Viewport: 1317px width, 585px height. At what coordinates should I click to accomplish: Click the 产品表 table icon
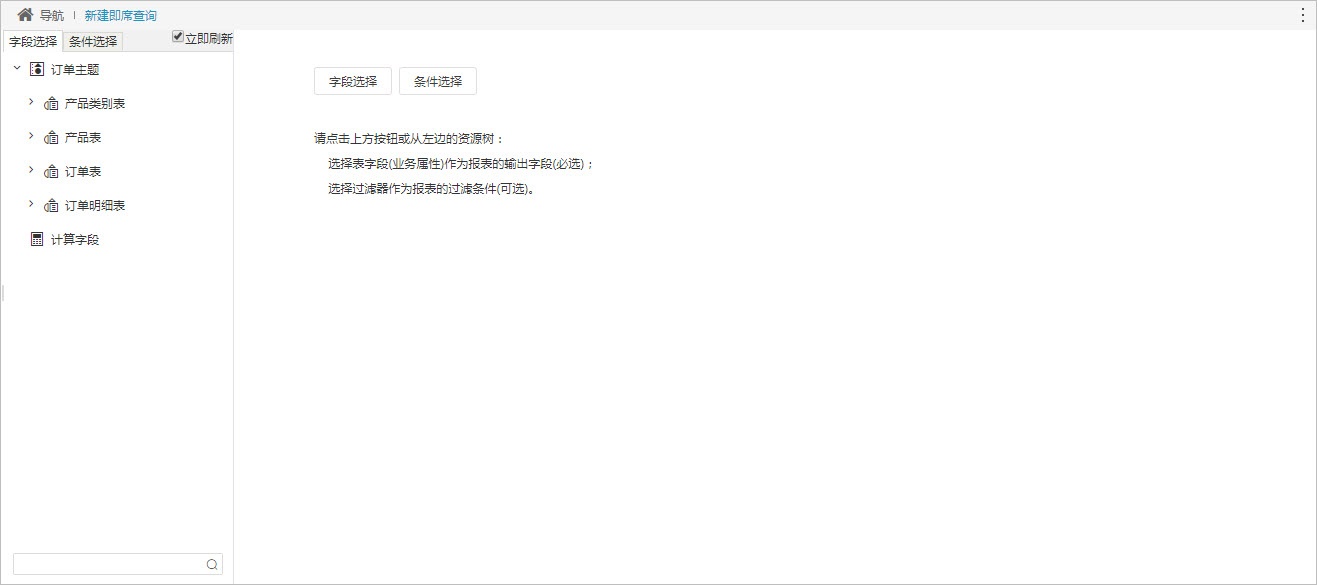pos(52,138)
